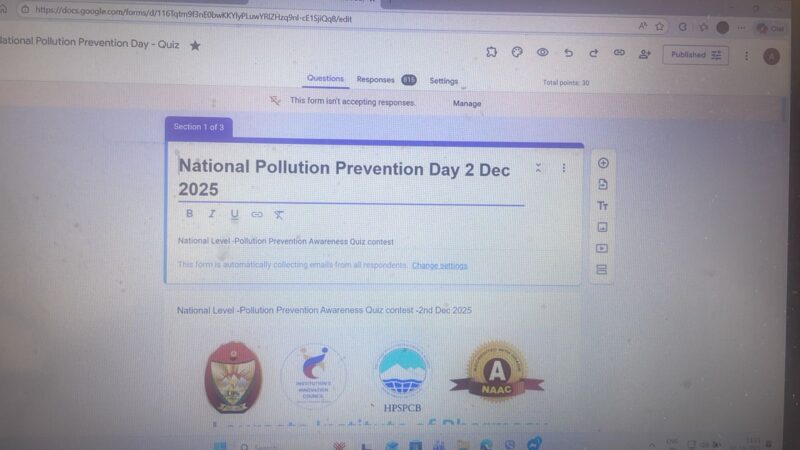800x450 pixels.
Task: Open the Customize theme palette
Action: coord(517,53)
